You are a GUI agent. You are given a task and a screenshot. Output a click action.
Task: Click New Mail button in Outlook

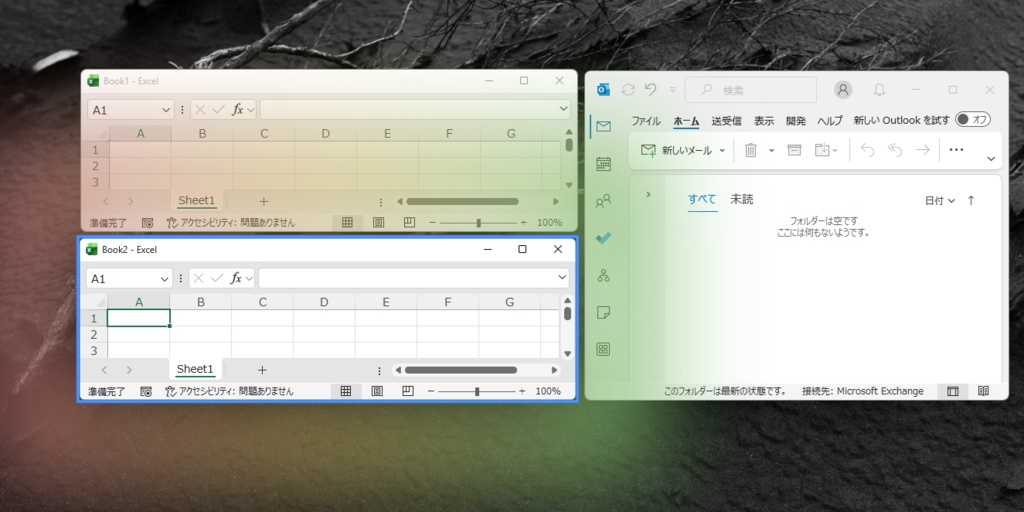tap(675, 150)
